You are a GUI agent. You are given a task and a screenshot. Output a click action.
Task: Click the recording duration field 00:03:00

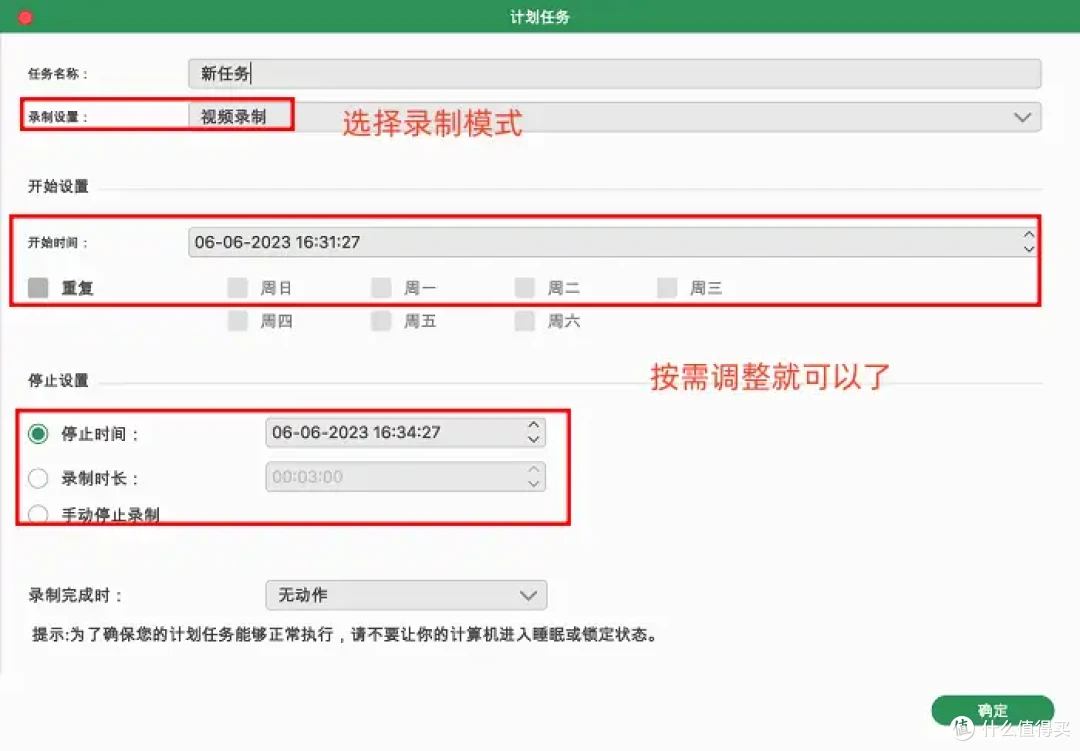[406, 477]
